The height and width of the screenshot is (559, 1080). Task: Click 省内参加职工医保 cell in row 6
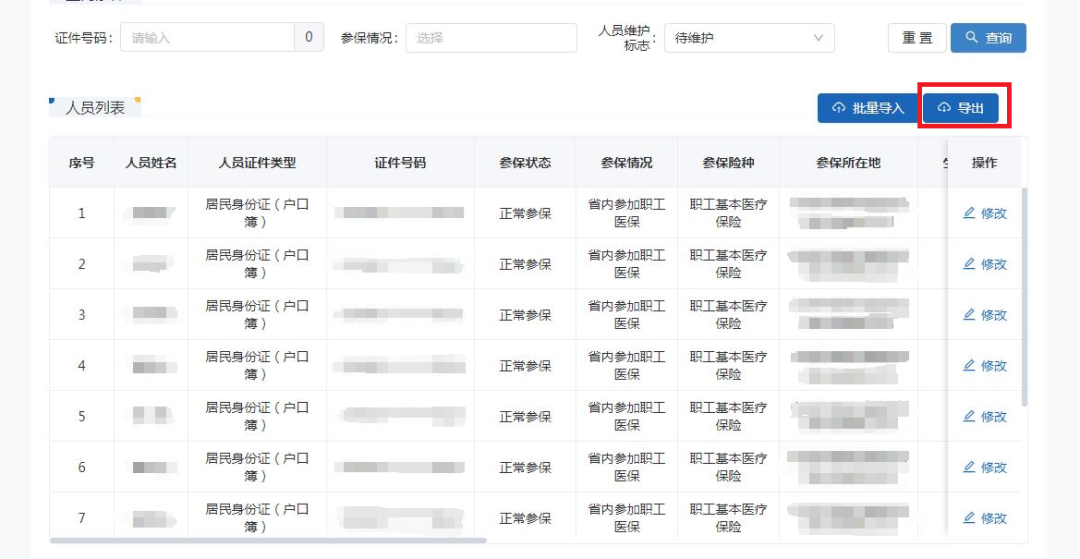coord(627,467)
